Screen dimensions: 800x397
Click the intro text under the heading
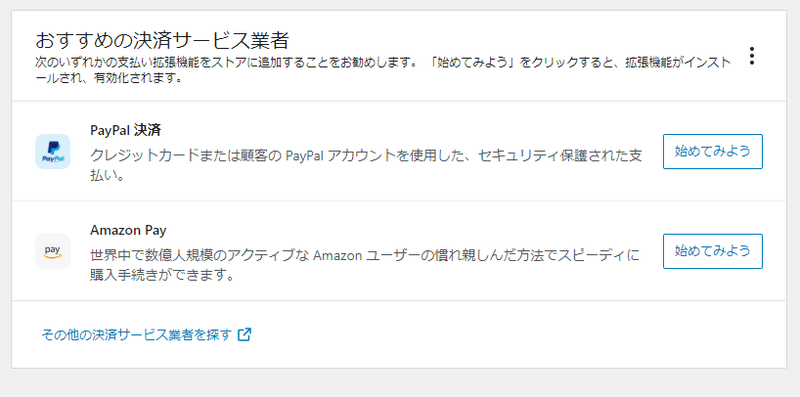point(383,71)
